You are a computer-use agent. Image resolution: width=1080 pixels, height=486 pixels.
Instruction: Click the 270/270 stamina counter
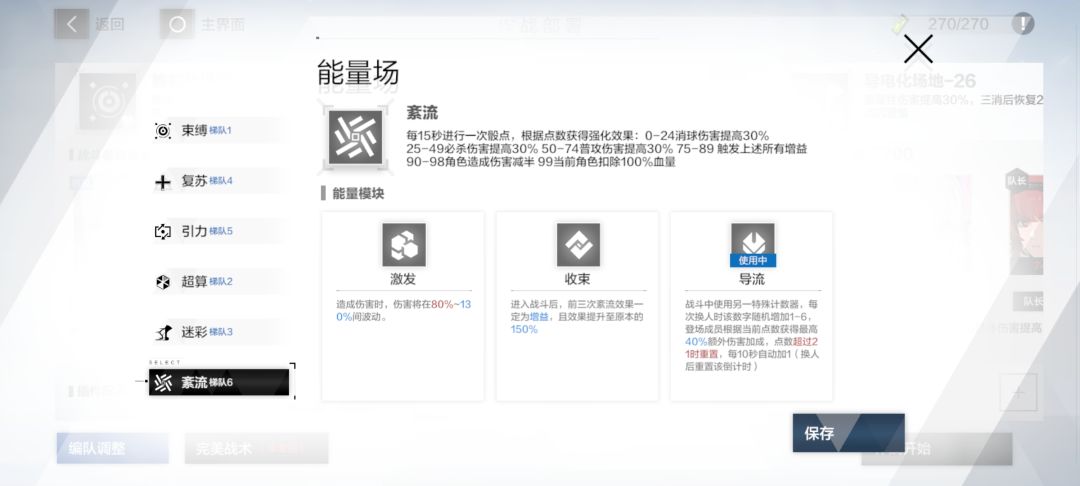click(x=958, y=25)
